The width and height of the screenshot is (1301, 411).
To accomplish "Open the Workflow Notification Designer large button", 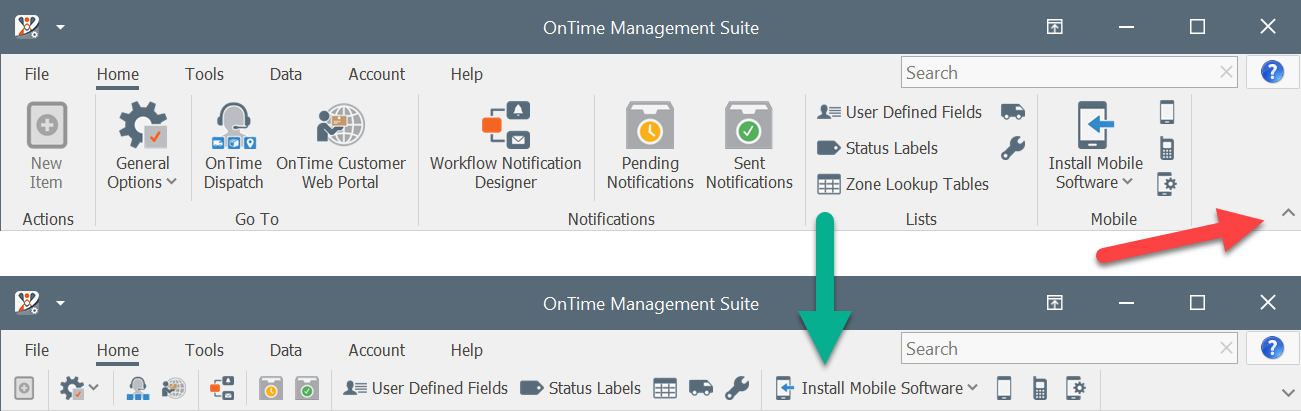I will click(505, 146).
